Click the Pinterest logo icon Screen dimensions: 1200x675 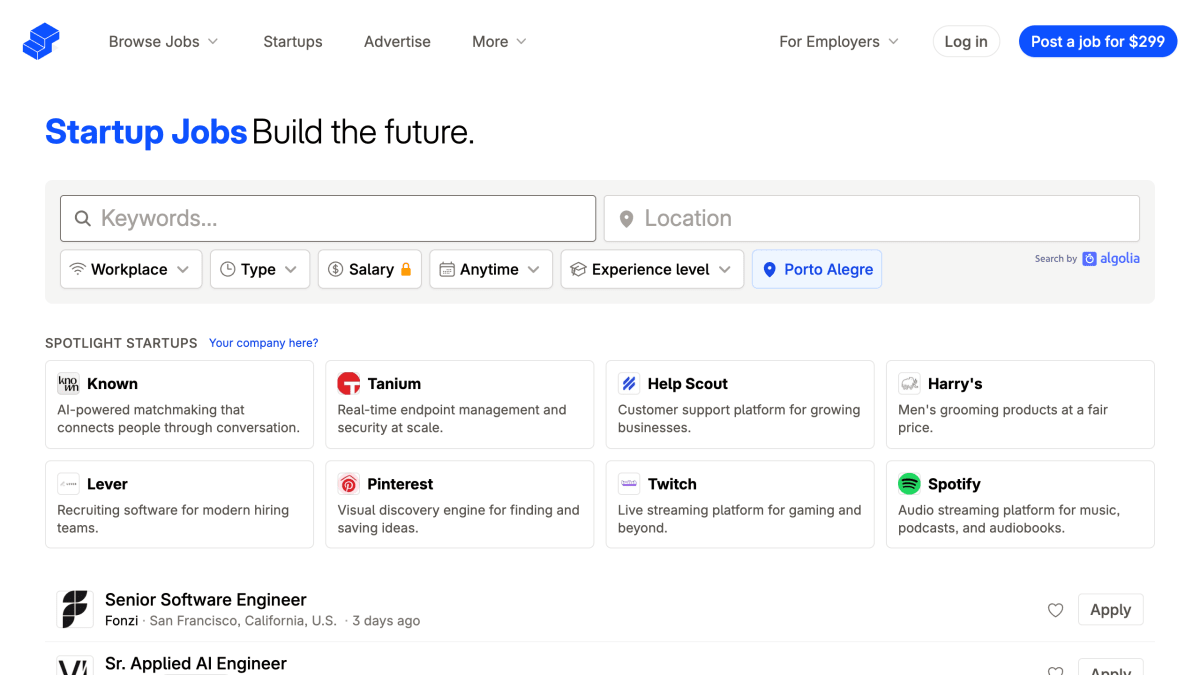click(x=348, y=484)
